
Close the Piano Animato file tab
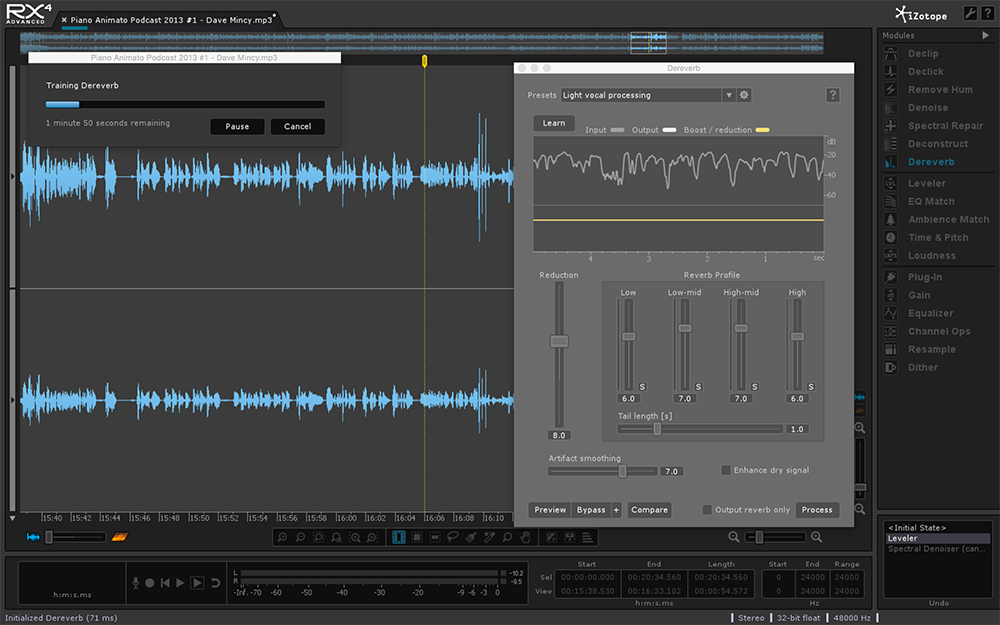pyautogui.click(x=64, y=20)
